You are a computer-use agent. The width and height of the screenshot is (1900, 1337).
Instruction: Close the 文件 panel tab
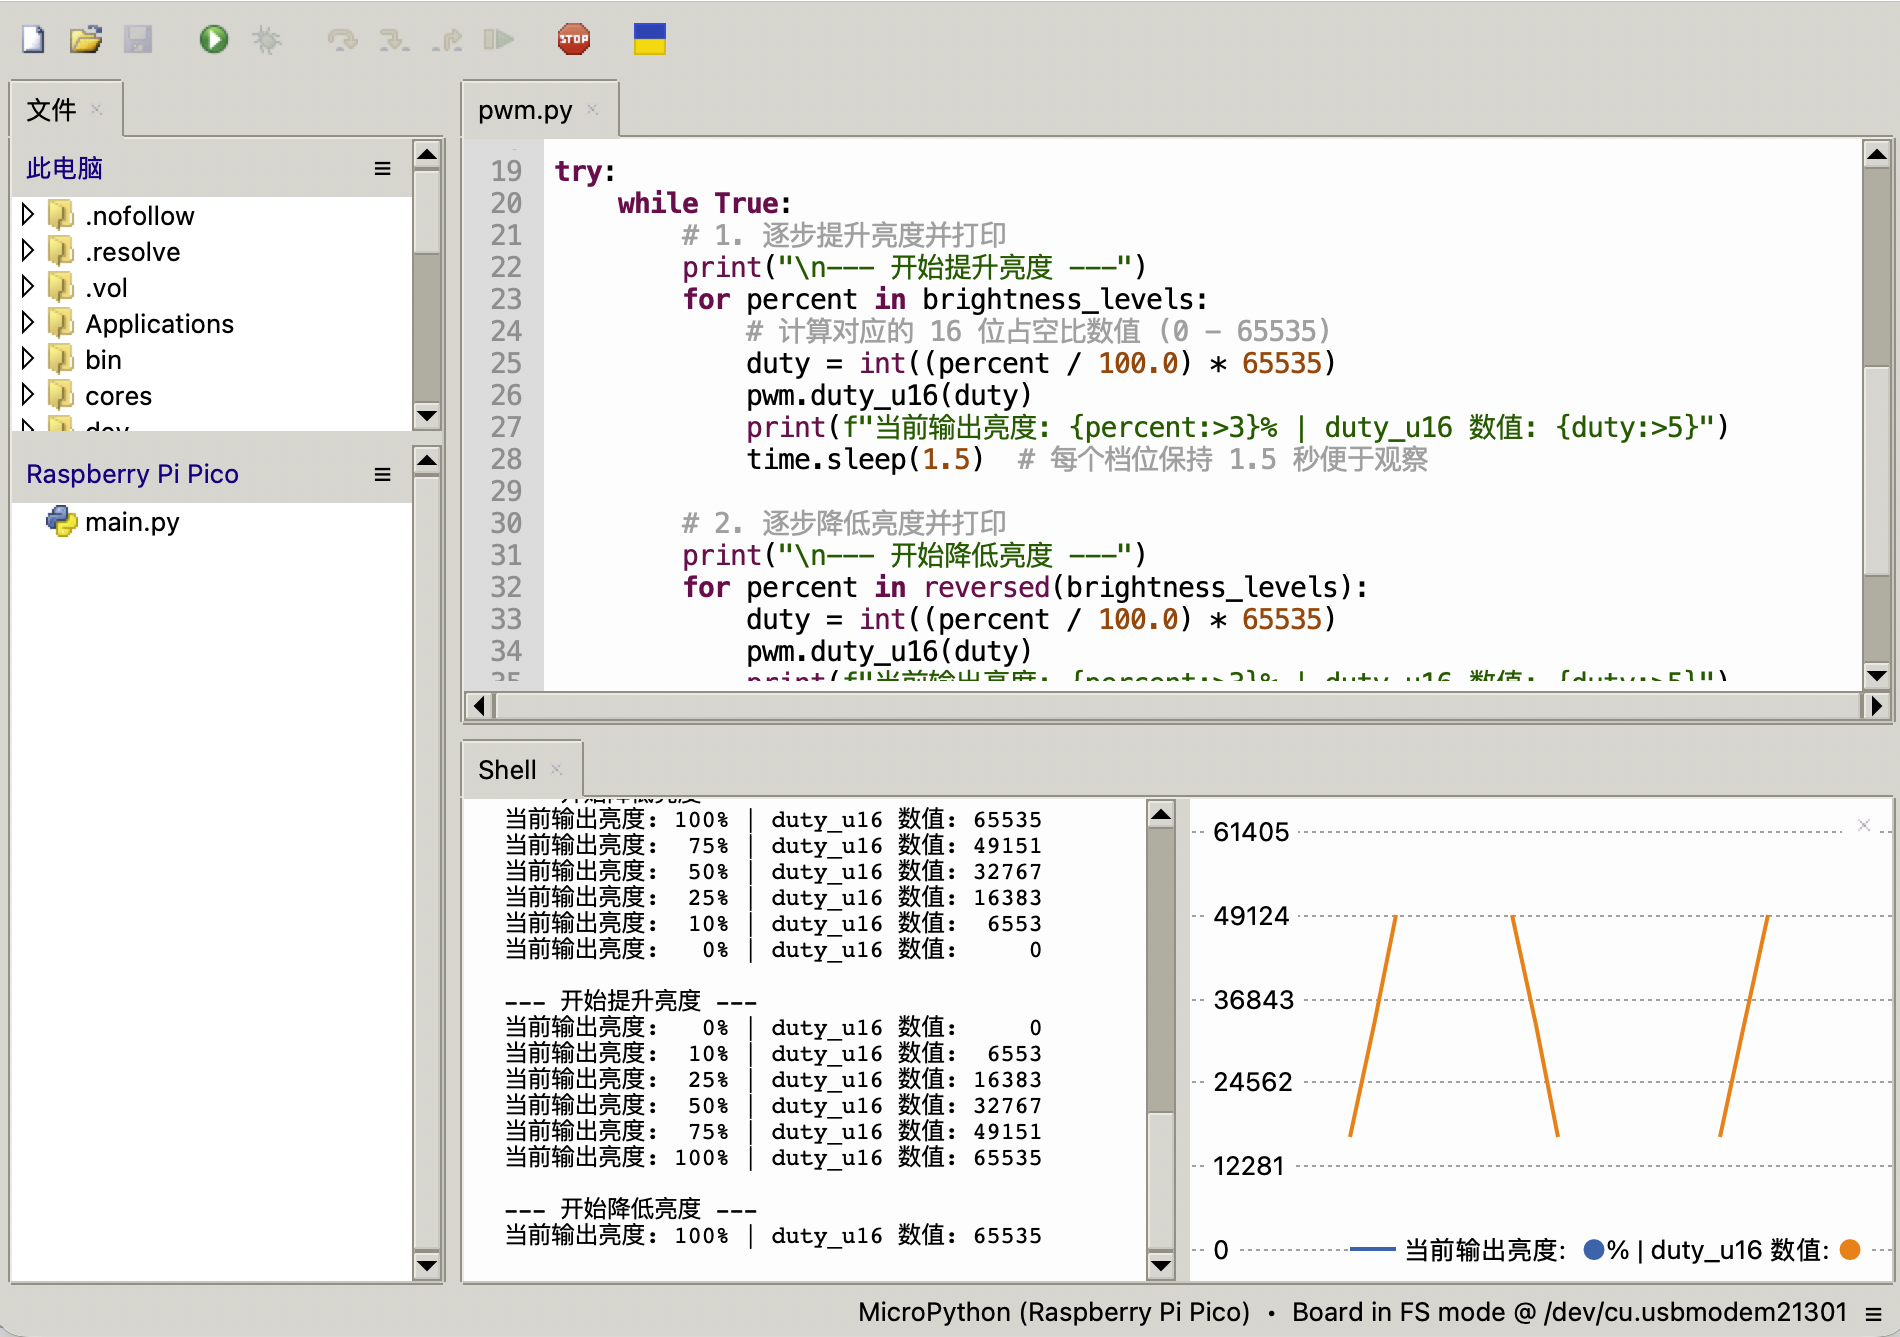click(96, 109)
